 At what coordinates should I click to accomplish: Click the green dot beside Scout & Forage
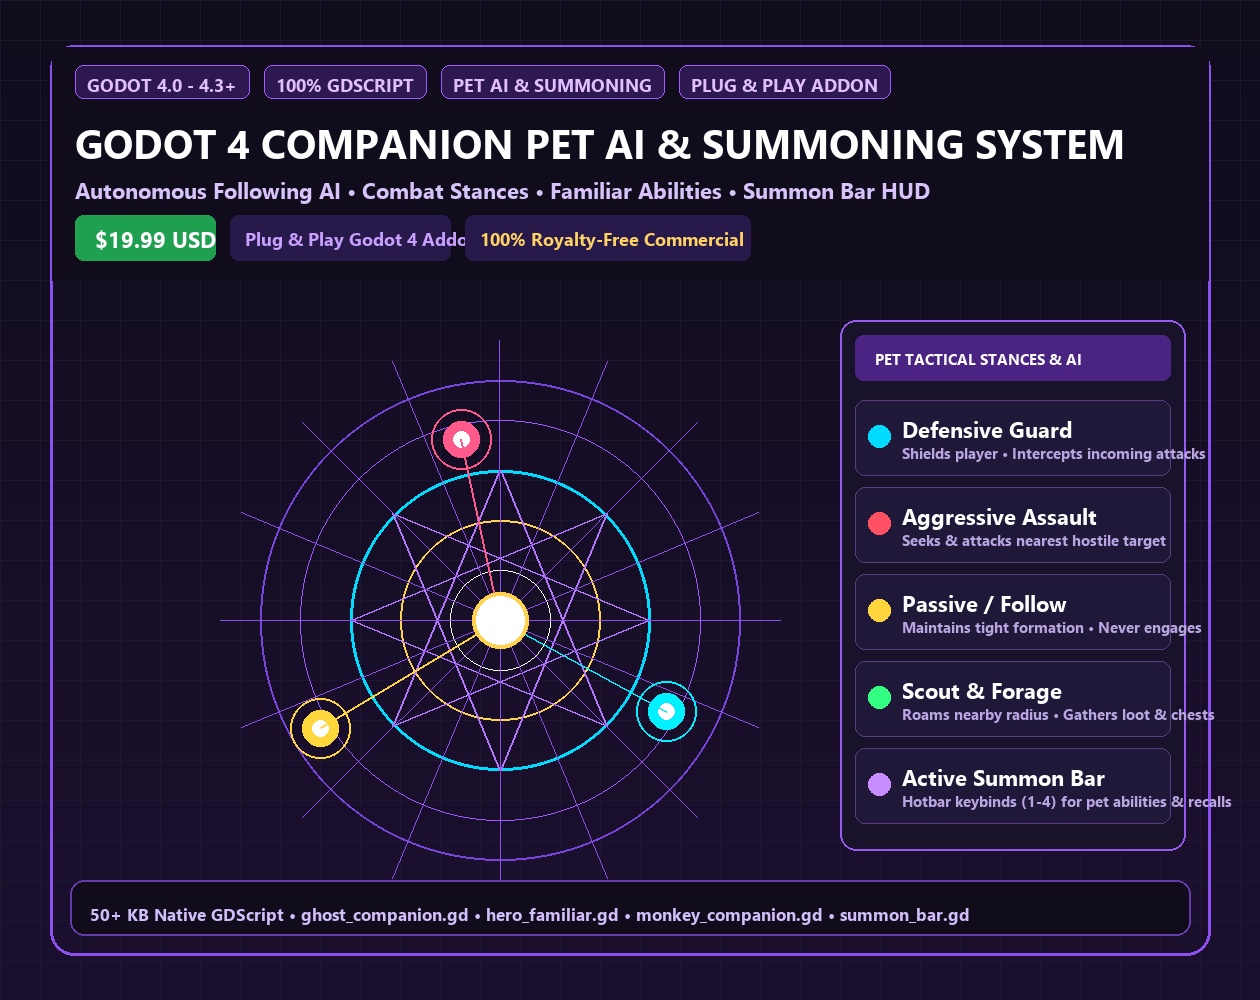point(879,697)
